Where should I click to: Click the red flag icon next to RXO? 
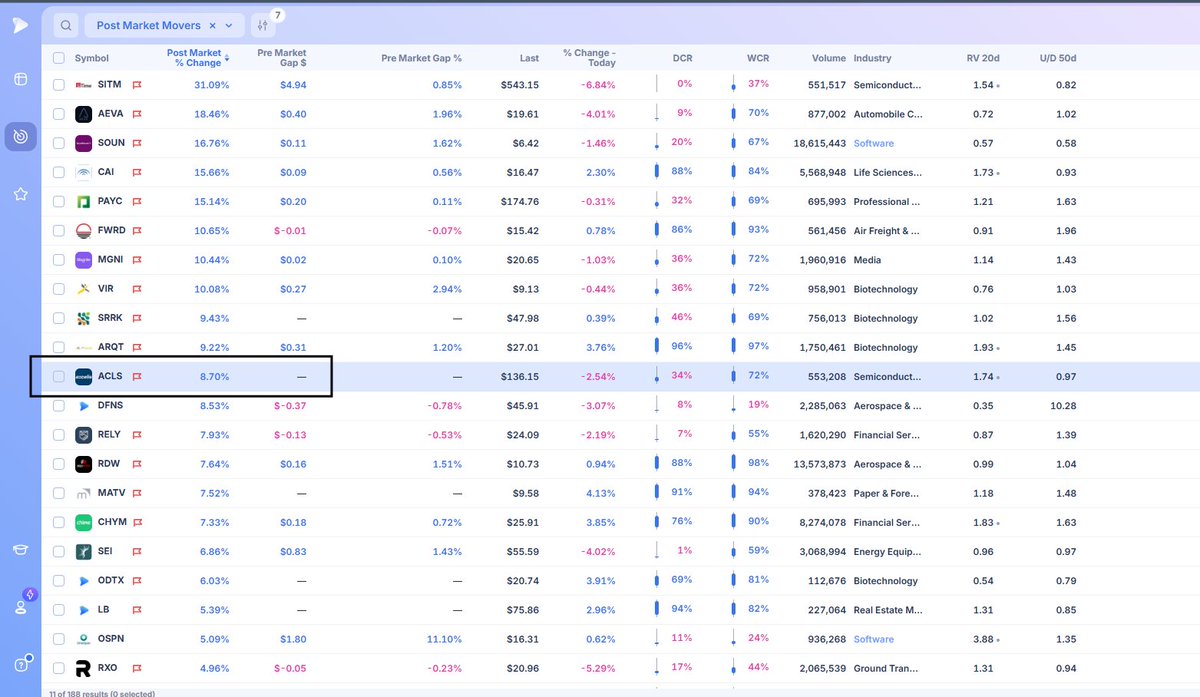[x=137, y=668]
